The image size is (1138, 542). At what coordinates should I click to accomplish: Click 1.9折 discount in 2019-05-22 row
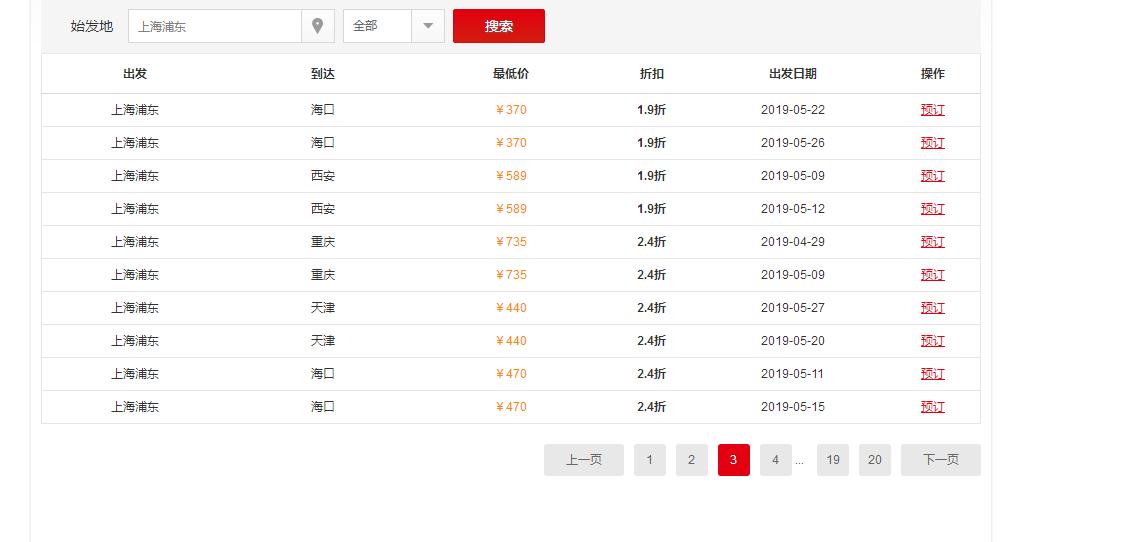(x=652, y=110)
